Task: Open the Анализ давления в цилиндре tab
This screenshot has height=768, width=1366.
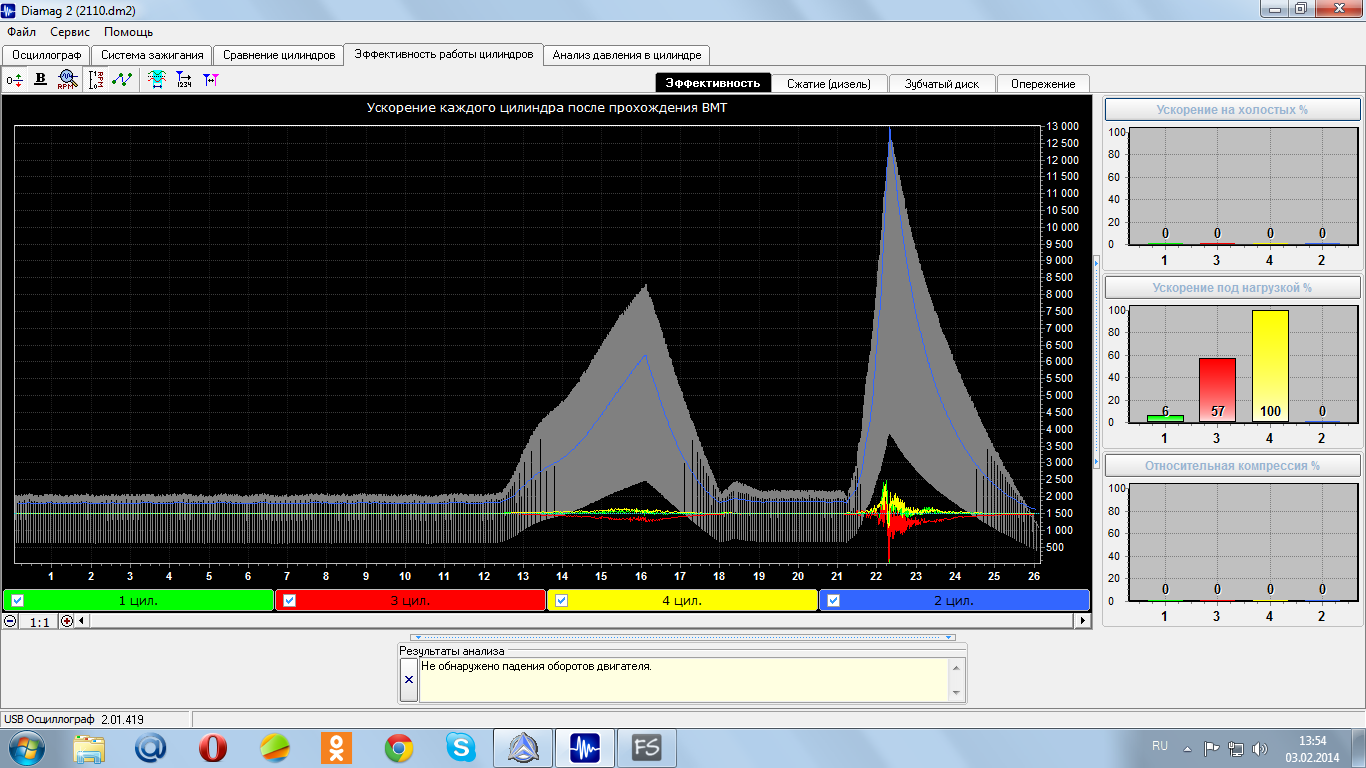Action: click(x=626, y=55)
